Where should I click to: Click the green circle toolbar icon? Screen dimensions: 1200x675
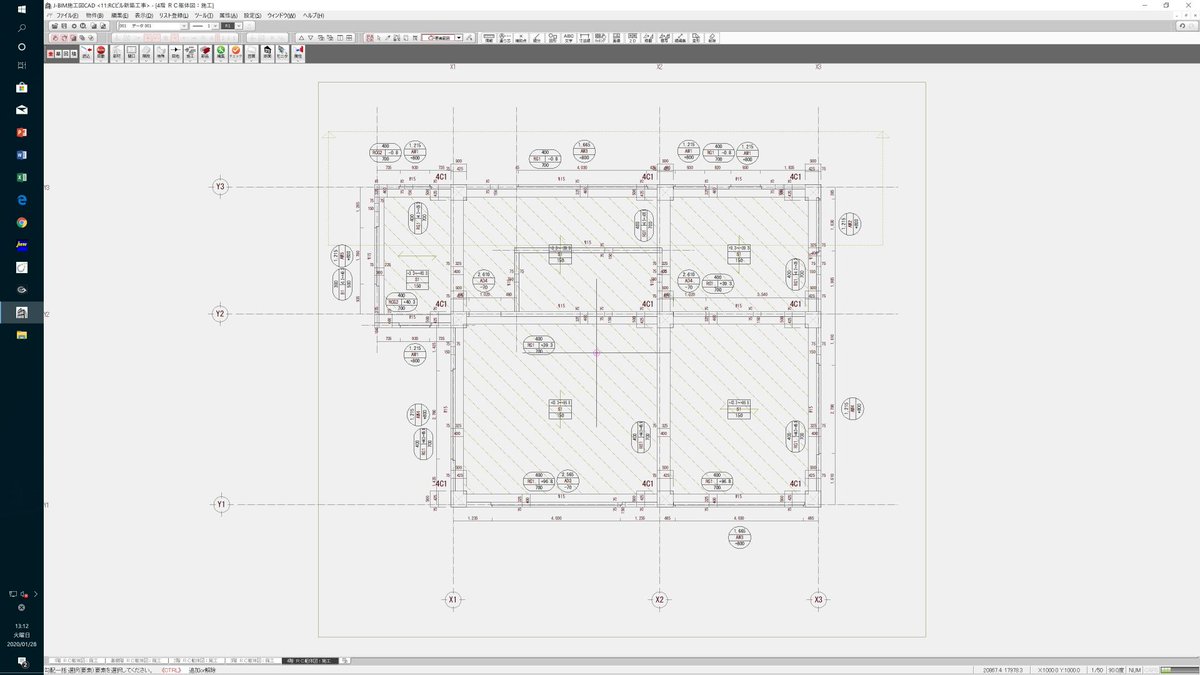pyautogui.click(x=221, y=52)
